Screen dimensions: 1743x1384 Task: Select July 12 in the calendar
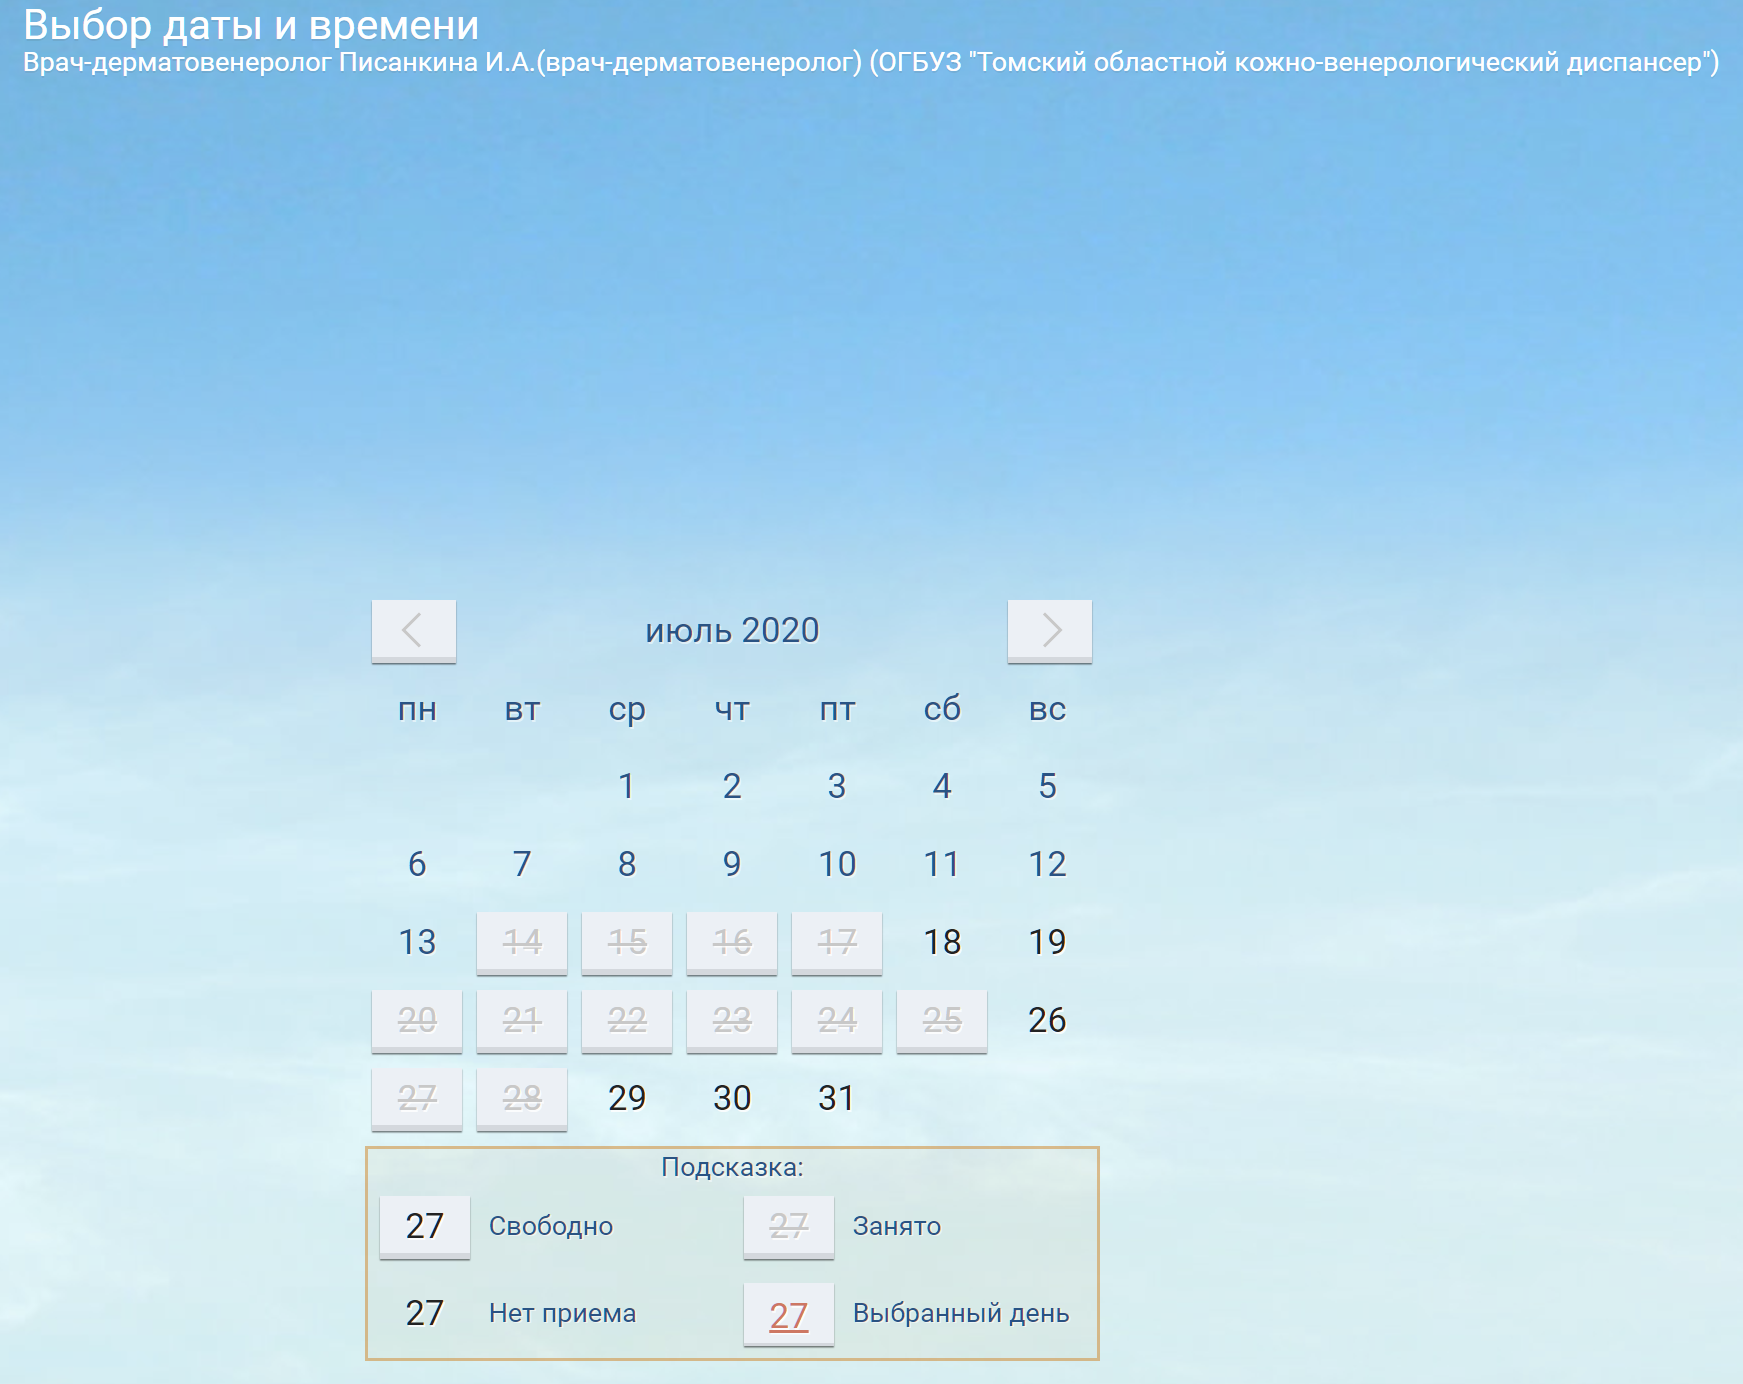click(x=1047, y=864)
